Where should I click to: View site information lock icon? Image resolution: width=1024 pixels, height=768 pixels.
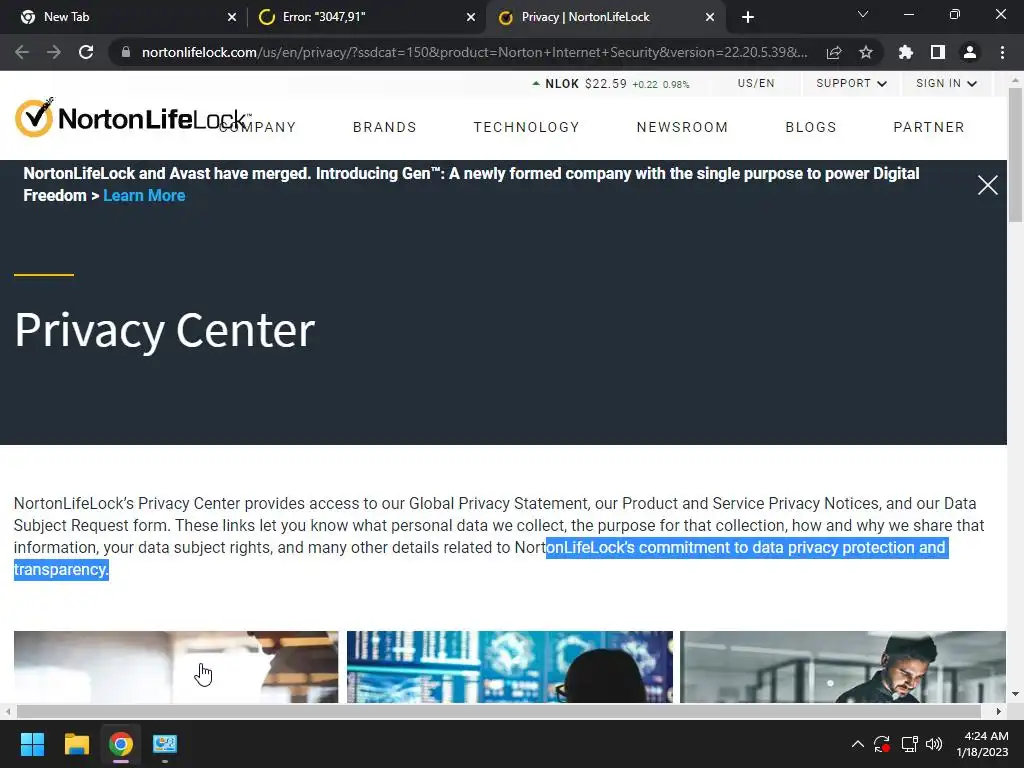[126, 52]
